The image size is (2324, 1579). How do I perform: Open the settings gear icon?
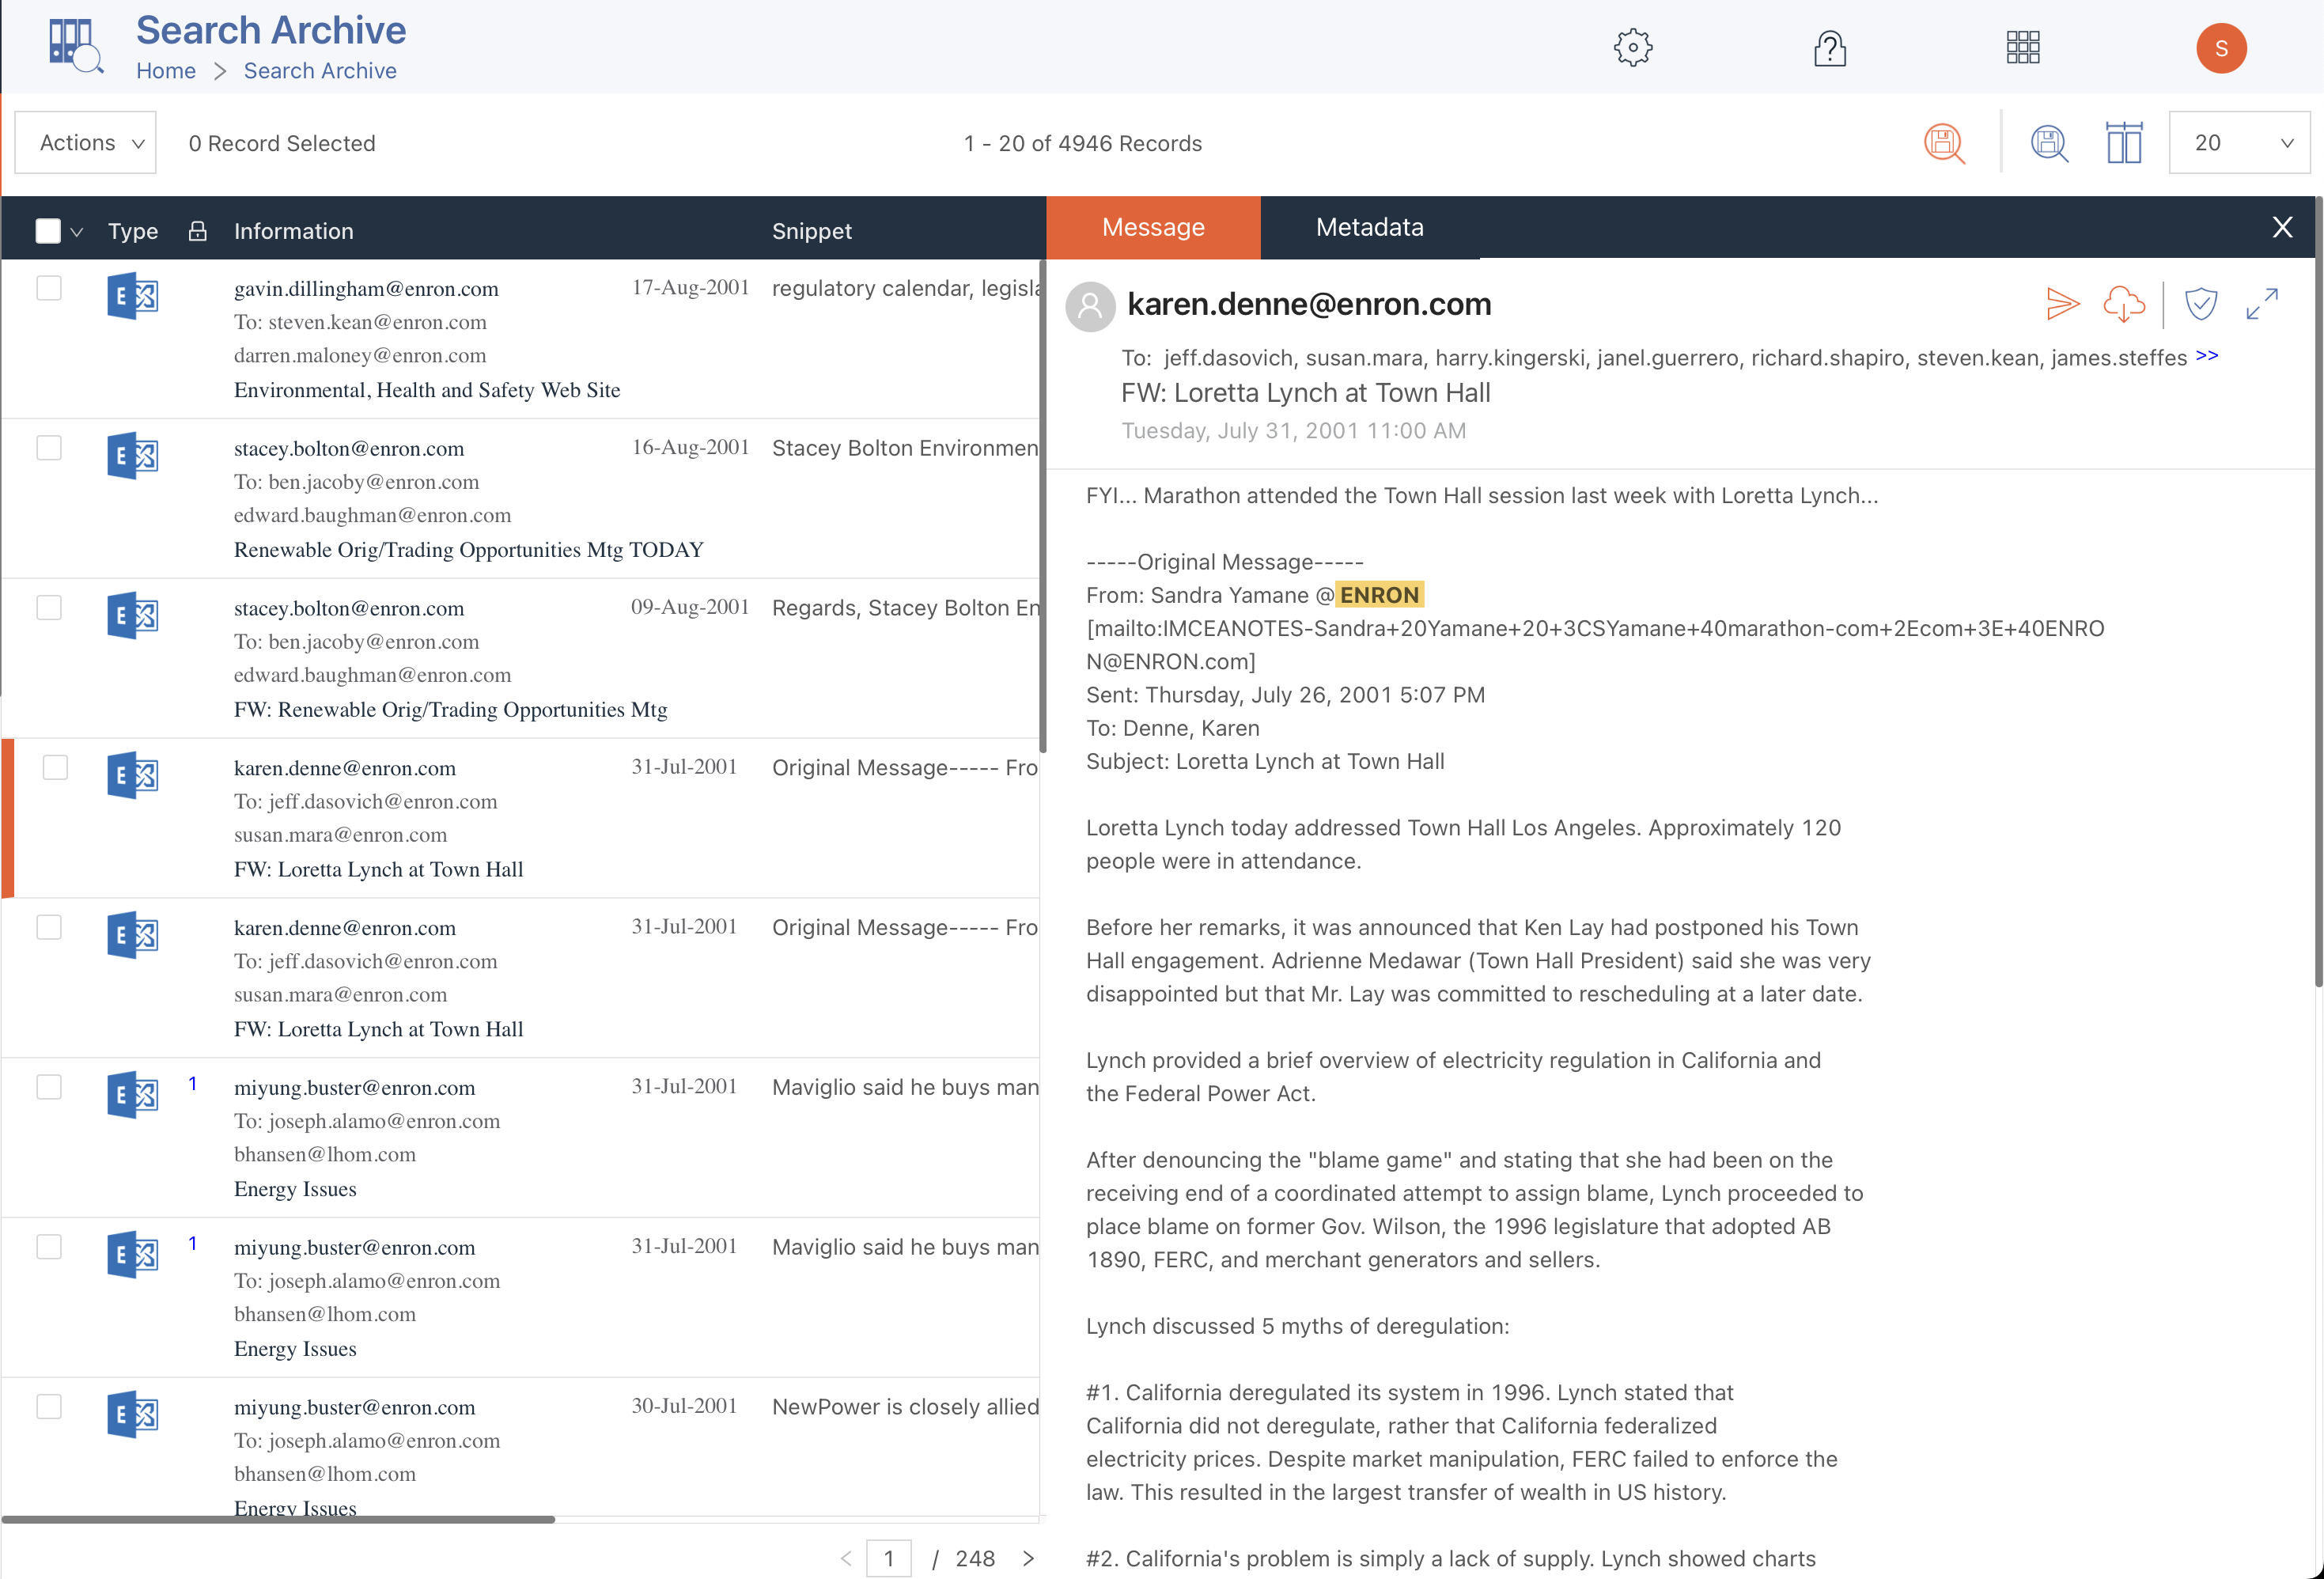point(1633,47)
